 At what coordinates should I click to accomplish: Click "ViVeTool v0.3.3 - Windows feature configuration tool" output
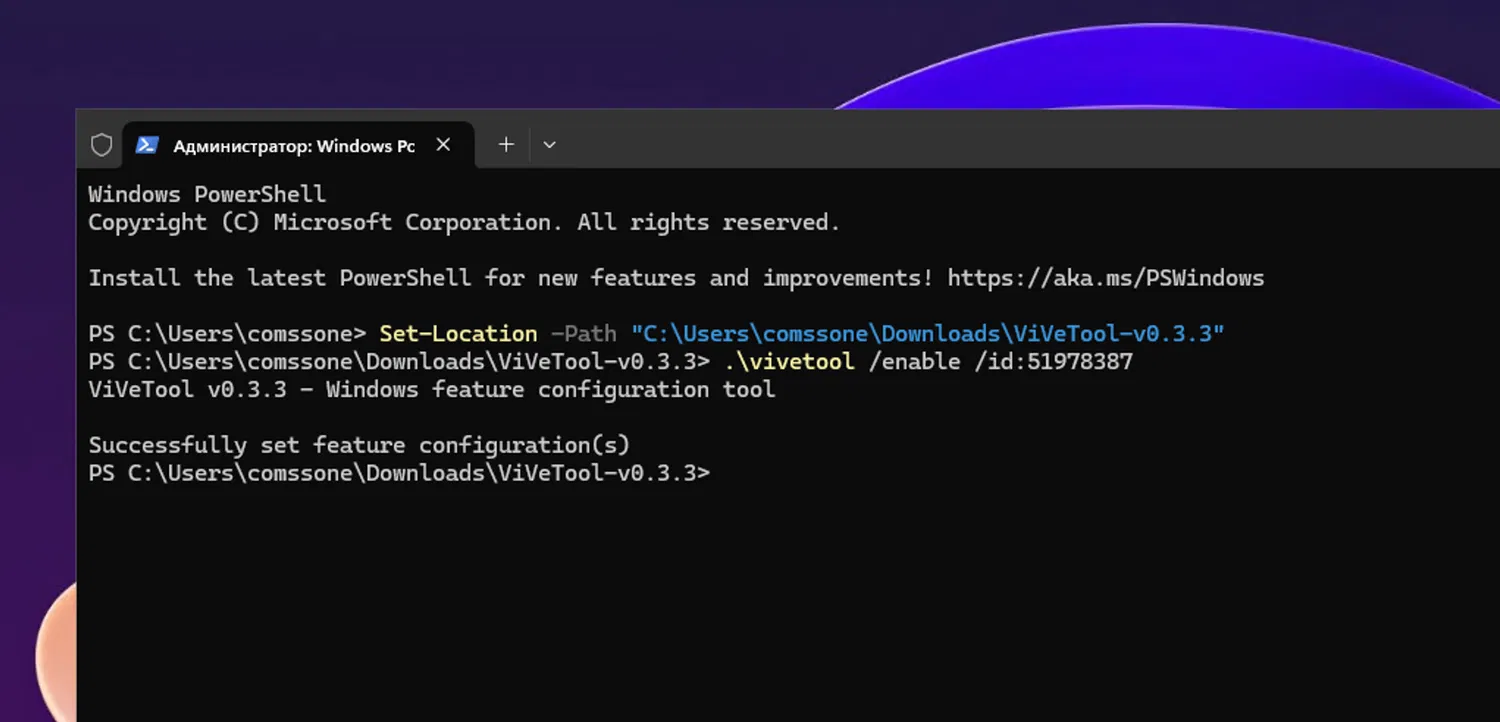(x=432, y=389)
